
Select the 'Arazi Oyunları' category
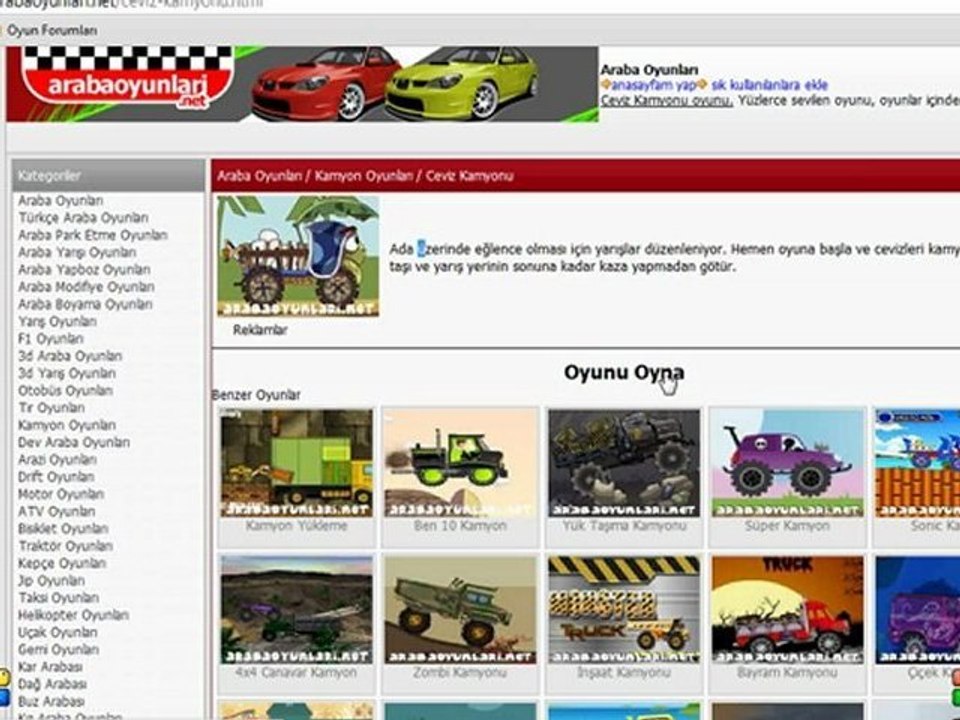pos(57,459)
